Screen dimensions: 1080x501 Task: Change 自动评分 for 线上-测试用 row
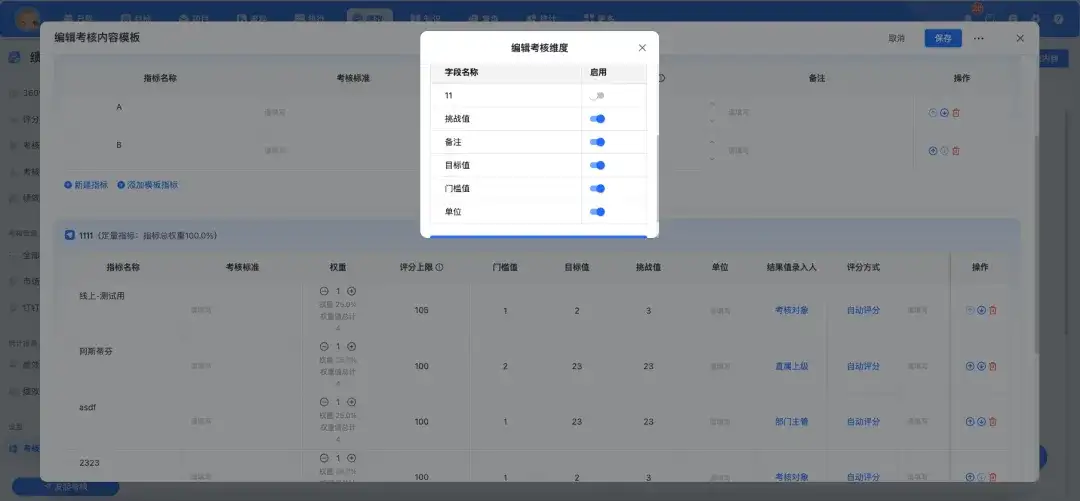[863, 310]
